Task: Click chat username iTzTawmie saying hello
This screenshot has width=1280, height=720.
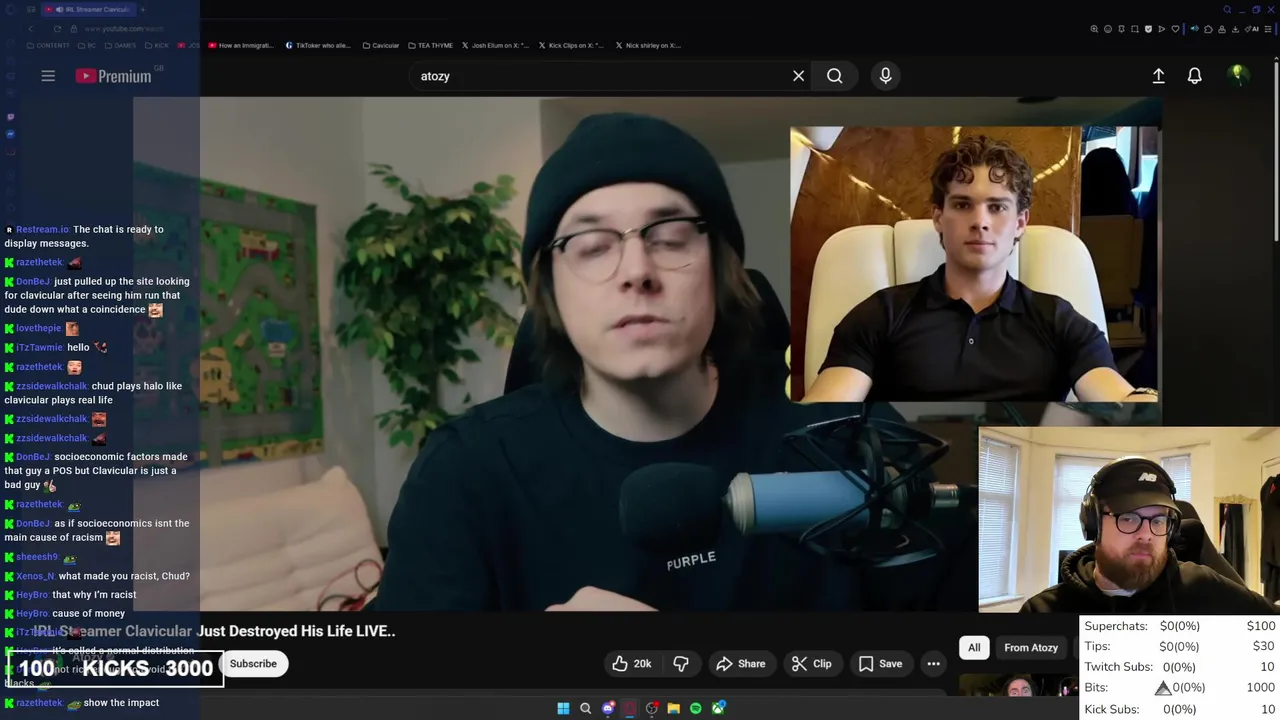Action: 39,347
